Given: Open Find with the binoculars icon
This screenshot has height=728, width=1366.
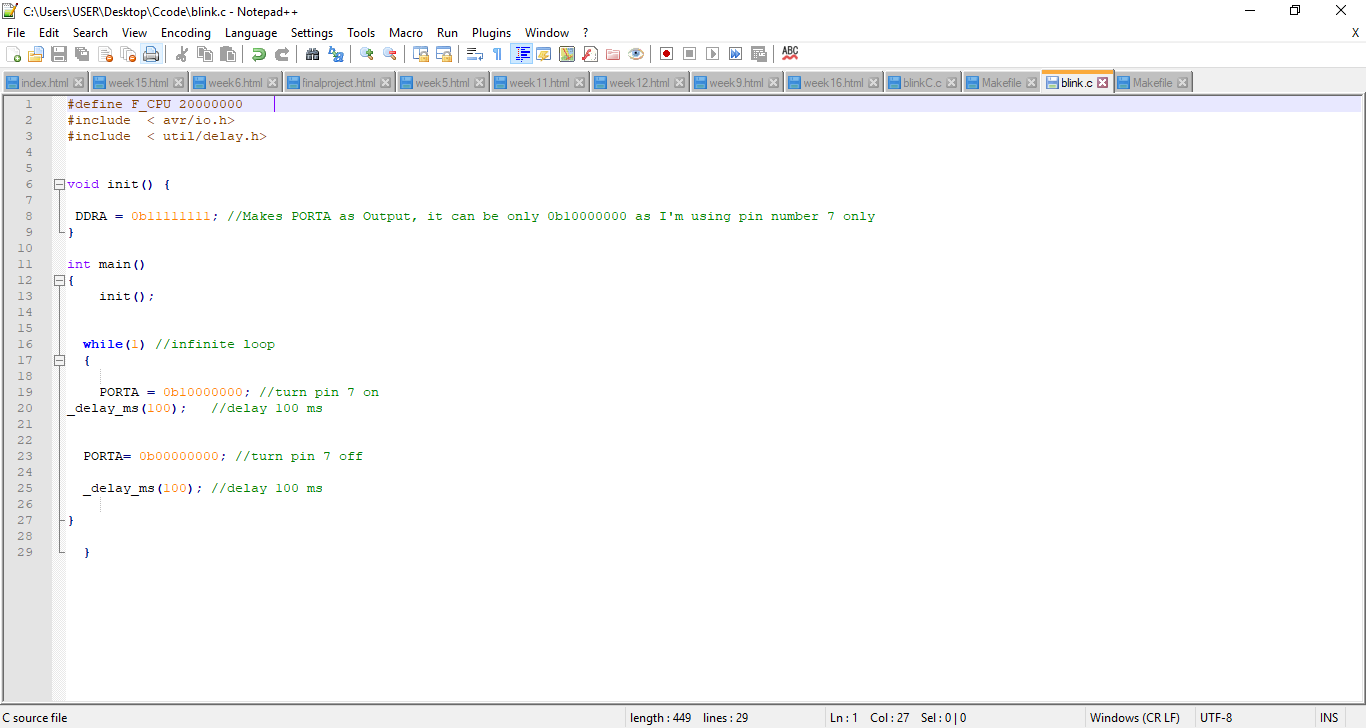Looking at the screenshot, I should click(312, 54).
